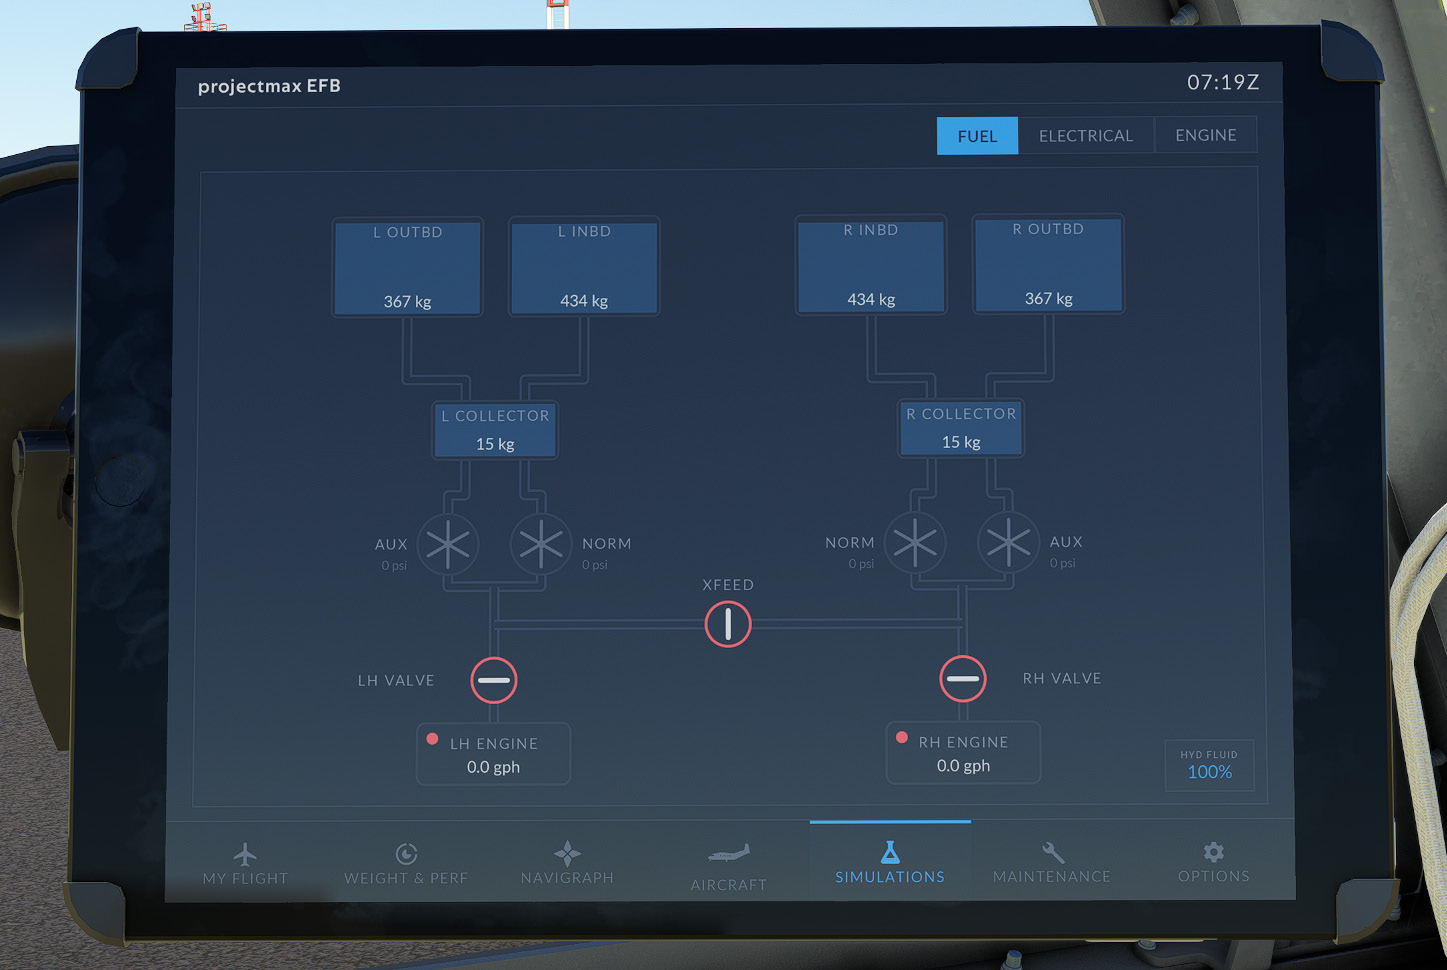This screenshot has width=1447, height=970.
Task: Click the RH VALVE label text
Action: coord(1062,679)
